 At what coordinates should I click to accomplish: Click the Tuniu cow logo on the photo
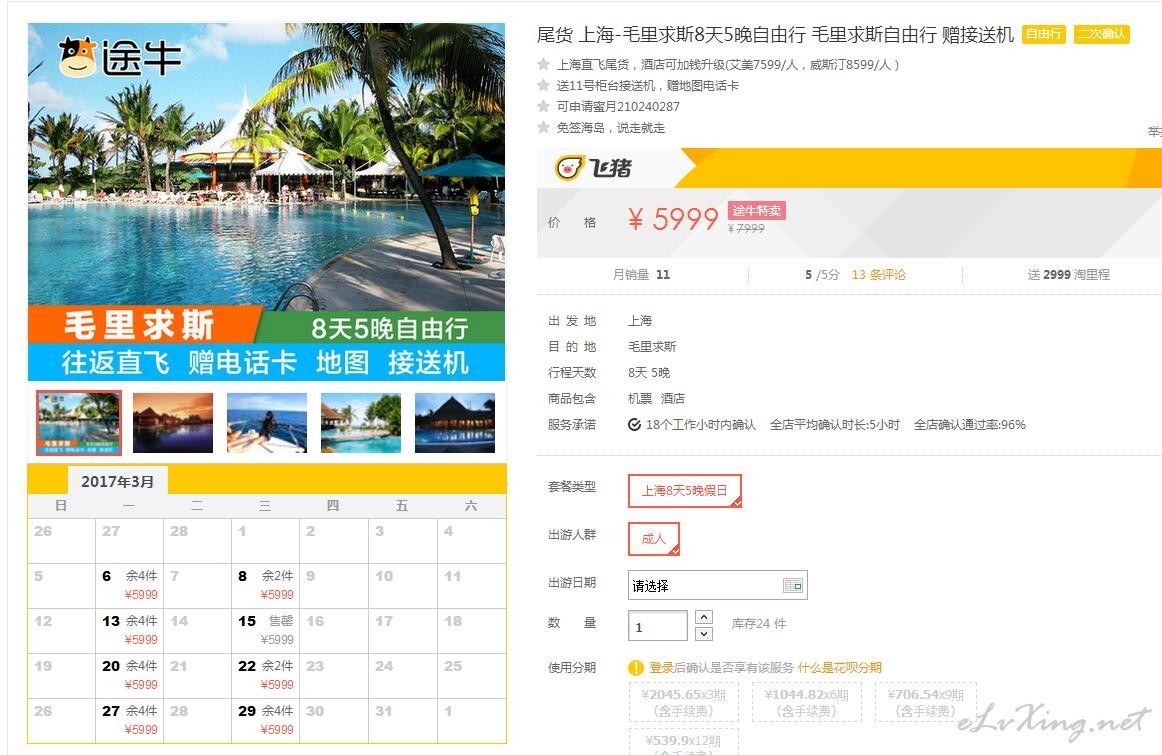(78, 57)
